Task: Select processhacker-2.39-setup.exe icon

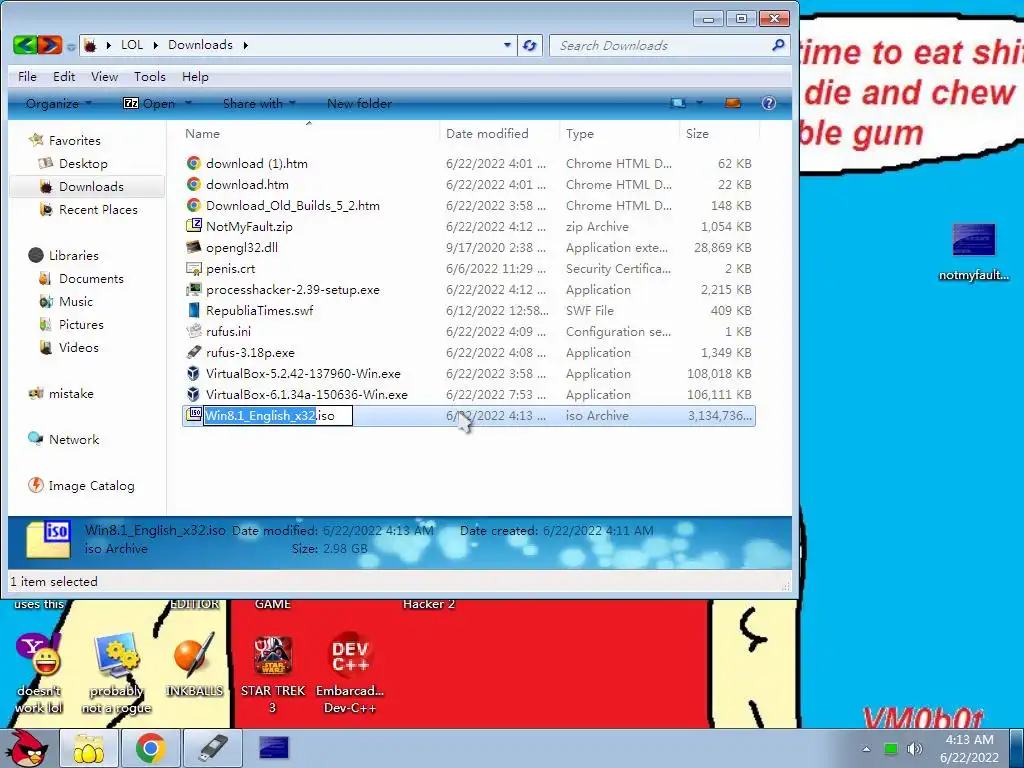Action: [193, 289]
